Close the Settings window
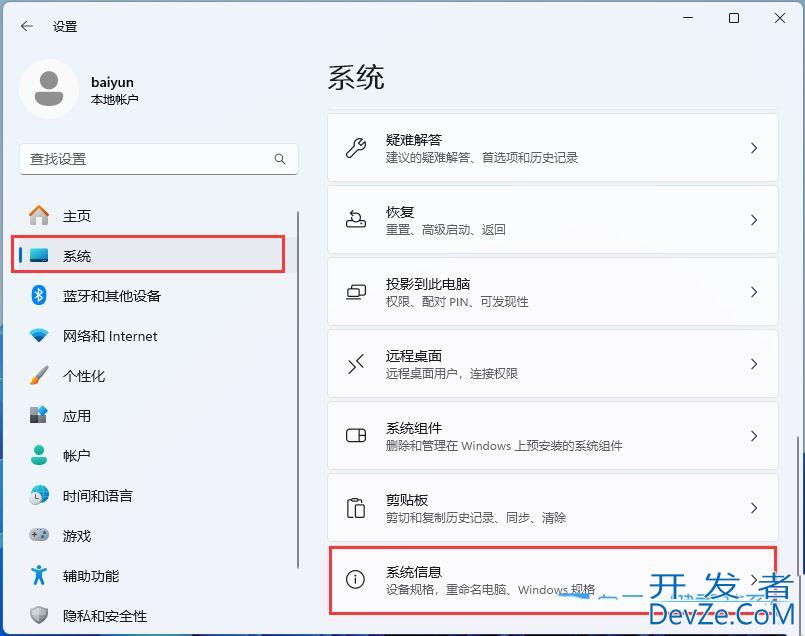The width and height of the screenshot is (805, 636). [x=779, y=18]
